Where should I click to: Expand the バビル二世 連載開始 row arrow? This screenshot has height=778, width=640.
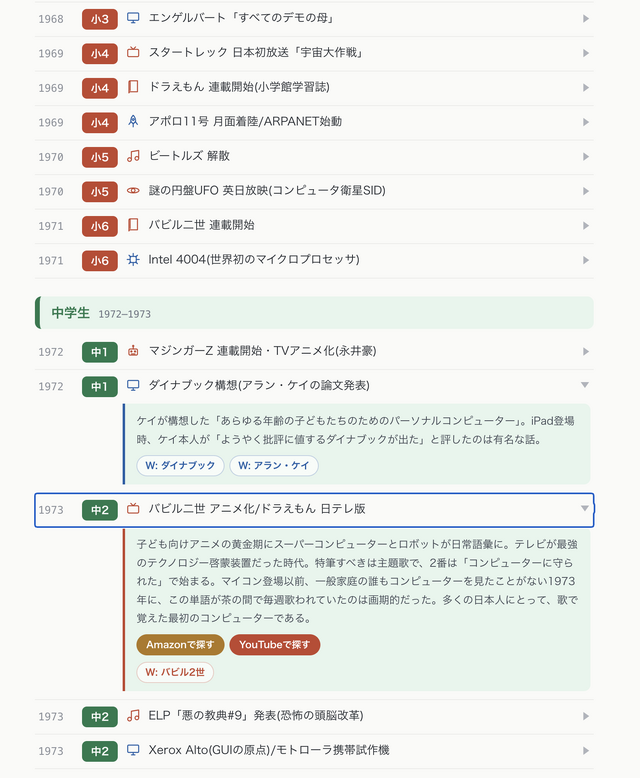pyautogui.click(x=585, y=226)
